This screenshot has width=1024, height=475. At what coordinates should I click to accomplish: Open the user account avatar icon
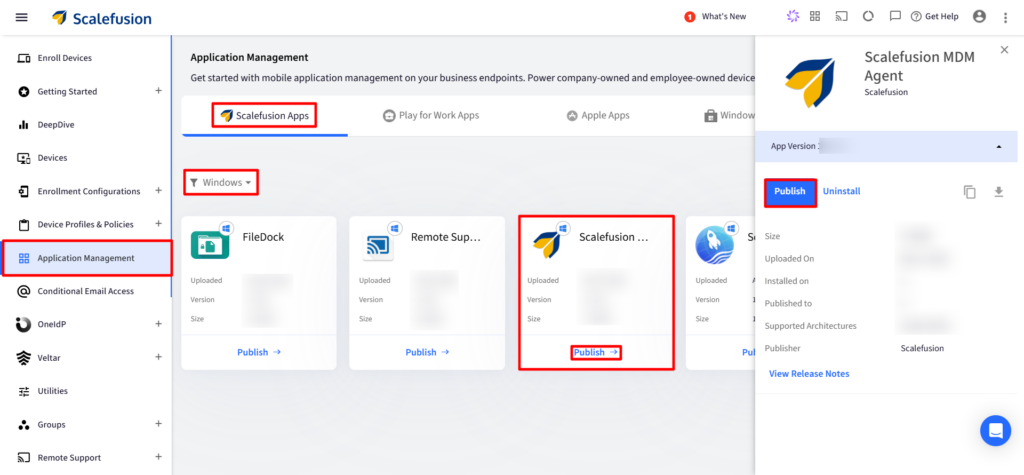pyautogui.click(x=979, y=16)
